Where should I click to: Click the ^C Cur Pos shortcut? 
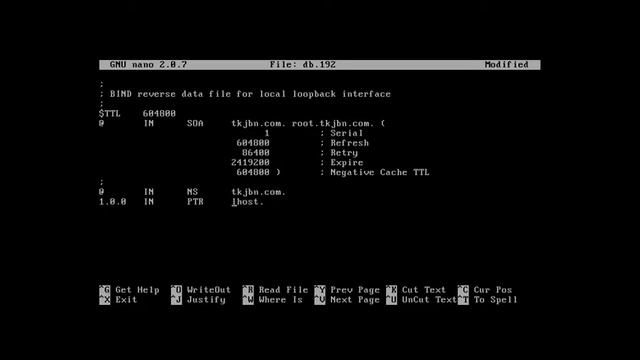click(485, 290)
